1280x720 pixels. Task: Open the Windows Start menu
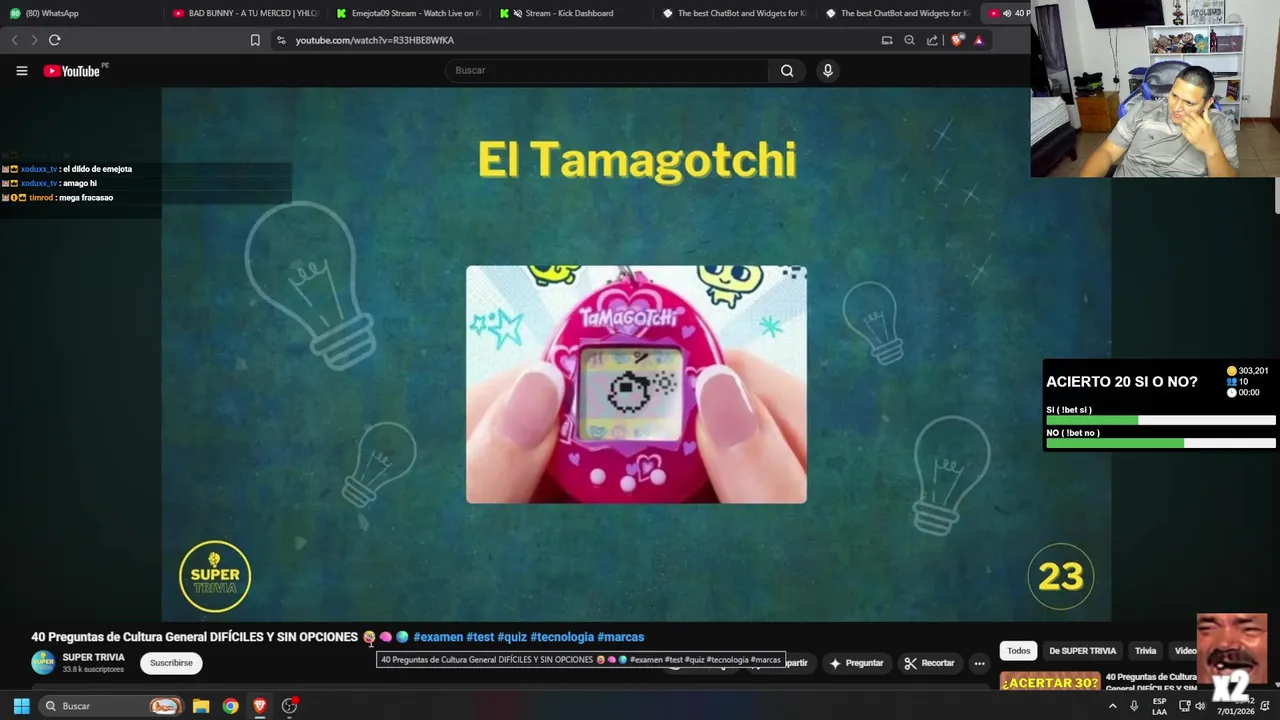point(21,706)
